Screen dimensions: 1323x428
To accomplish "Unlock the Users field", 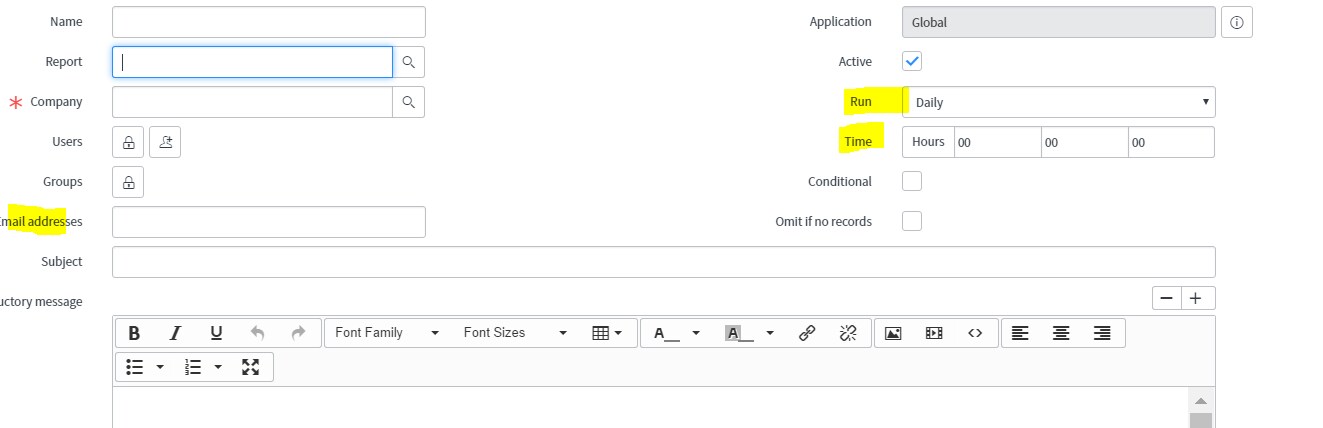I will pos(129,143).
